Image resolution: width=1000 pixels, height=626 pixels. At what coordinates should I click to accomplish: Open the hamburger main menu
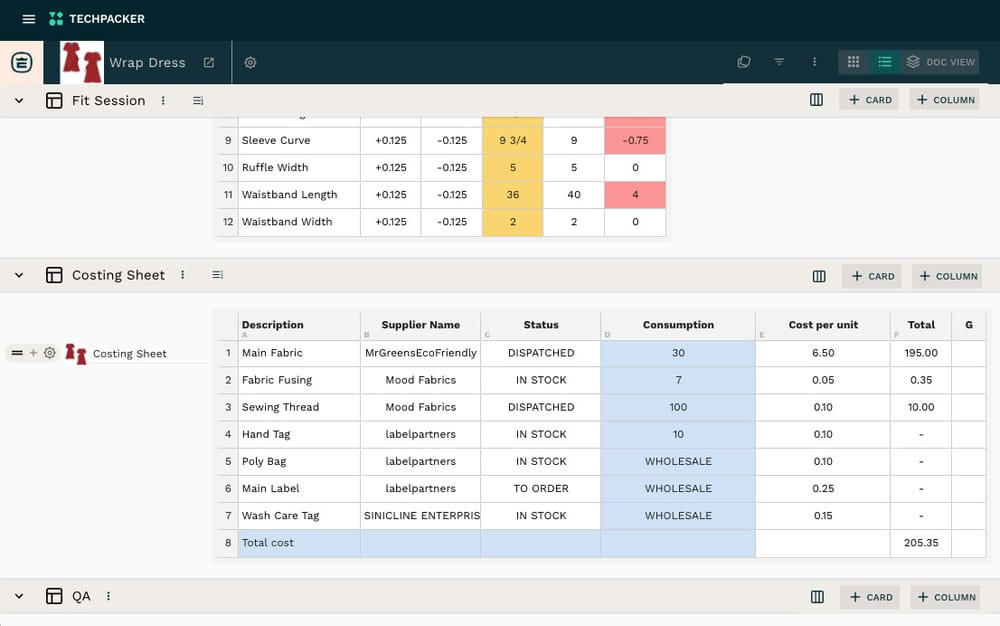pos(29,19)
